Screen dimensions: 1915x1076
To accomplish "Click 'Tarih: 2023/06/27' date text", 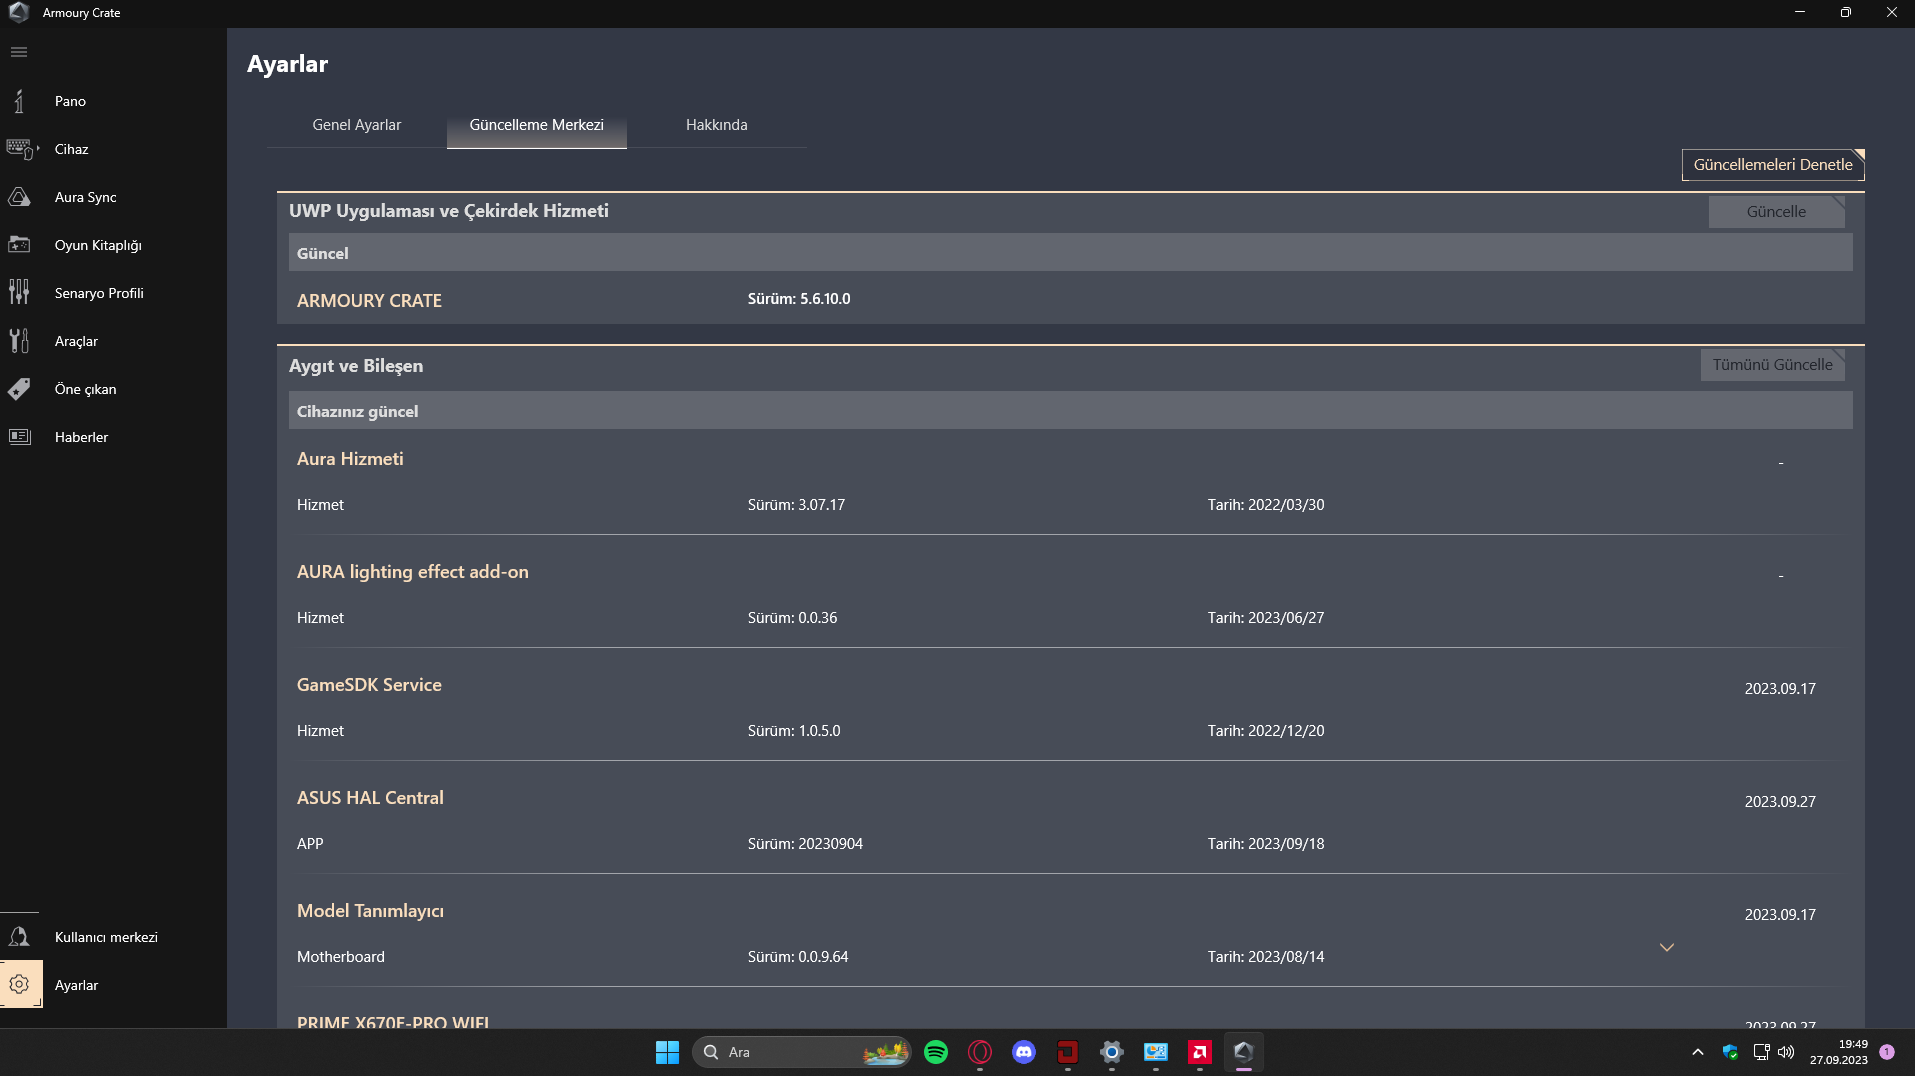I will pyautogui.click(x=1266, y=618).
